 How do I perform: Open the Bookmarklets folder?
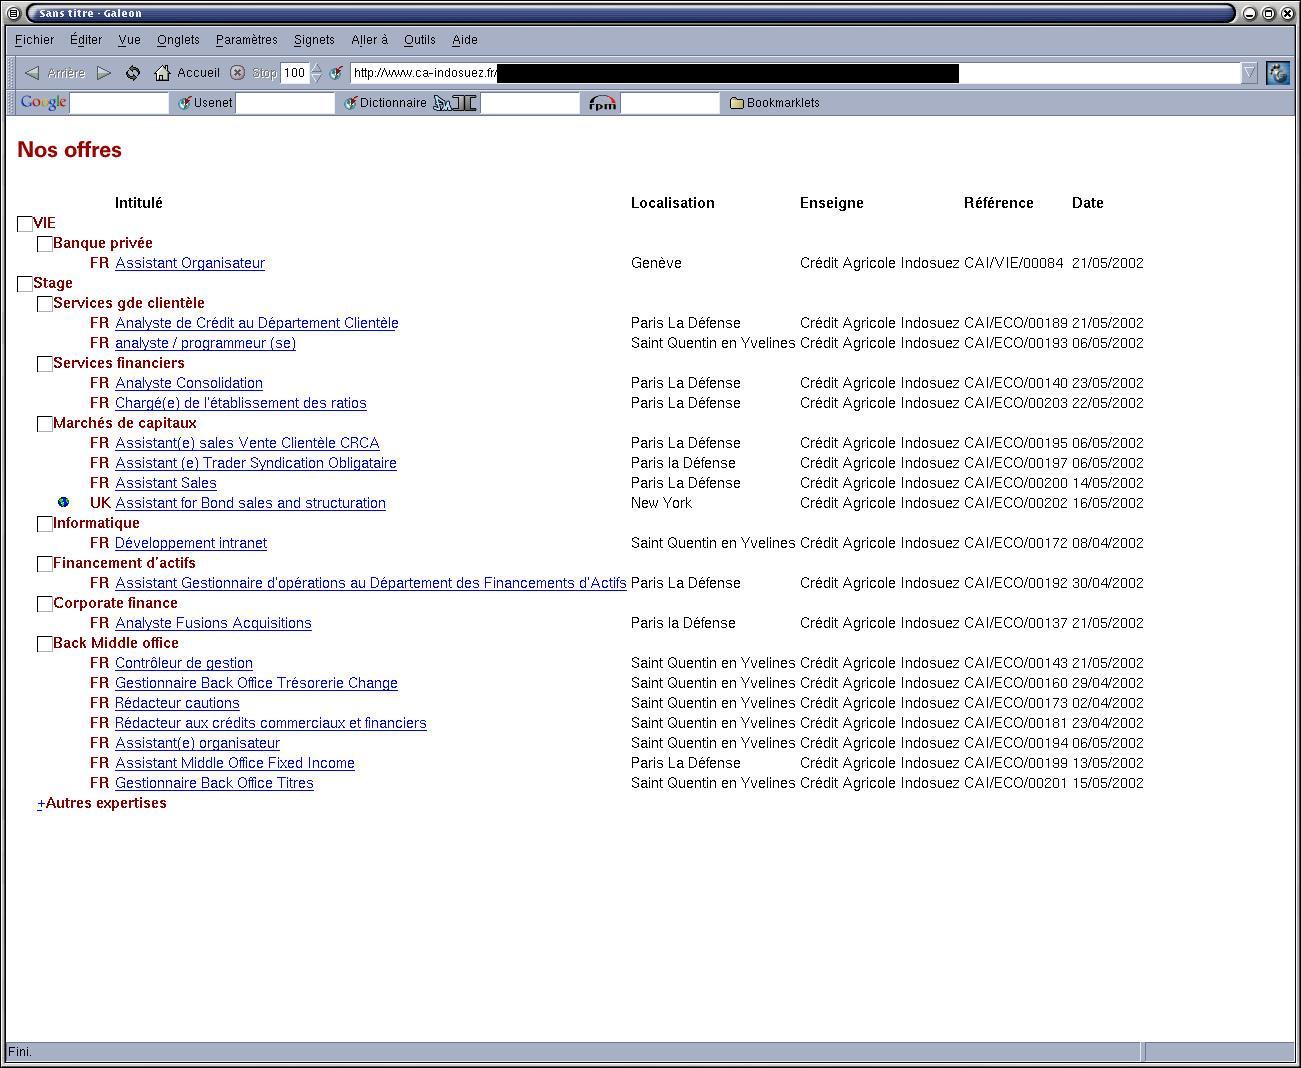(775, 103)
